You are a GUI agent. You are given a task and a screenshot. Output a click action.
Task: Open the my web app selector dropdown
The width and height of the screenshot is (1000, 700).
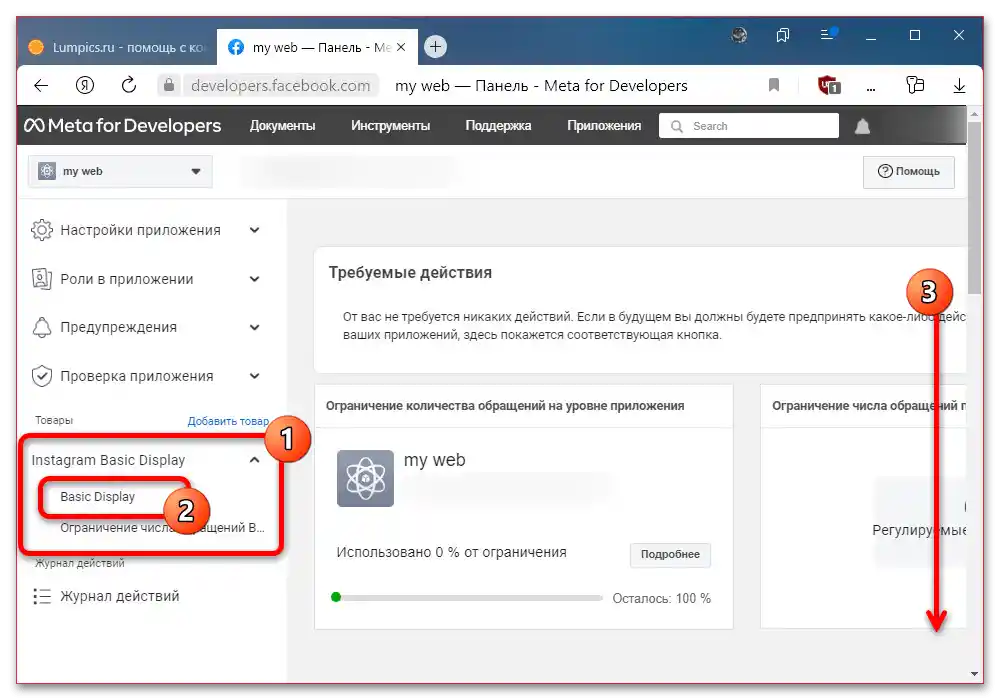195,171
